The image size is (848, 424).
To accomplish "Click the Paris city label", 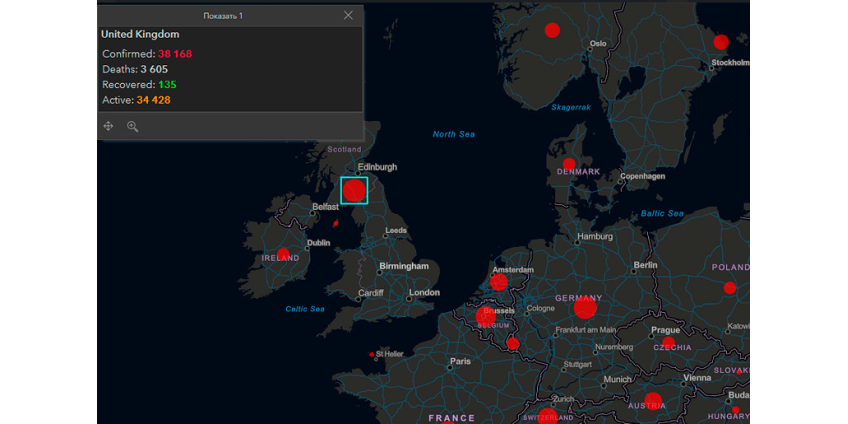I will 461,361.
